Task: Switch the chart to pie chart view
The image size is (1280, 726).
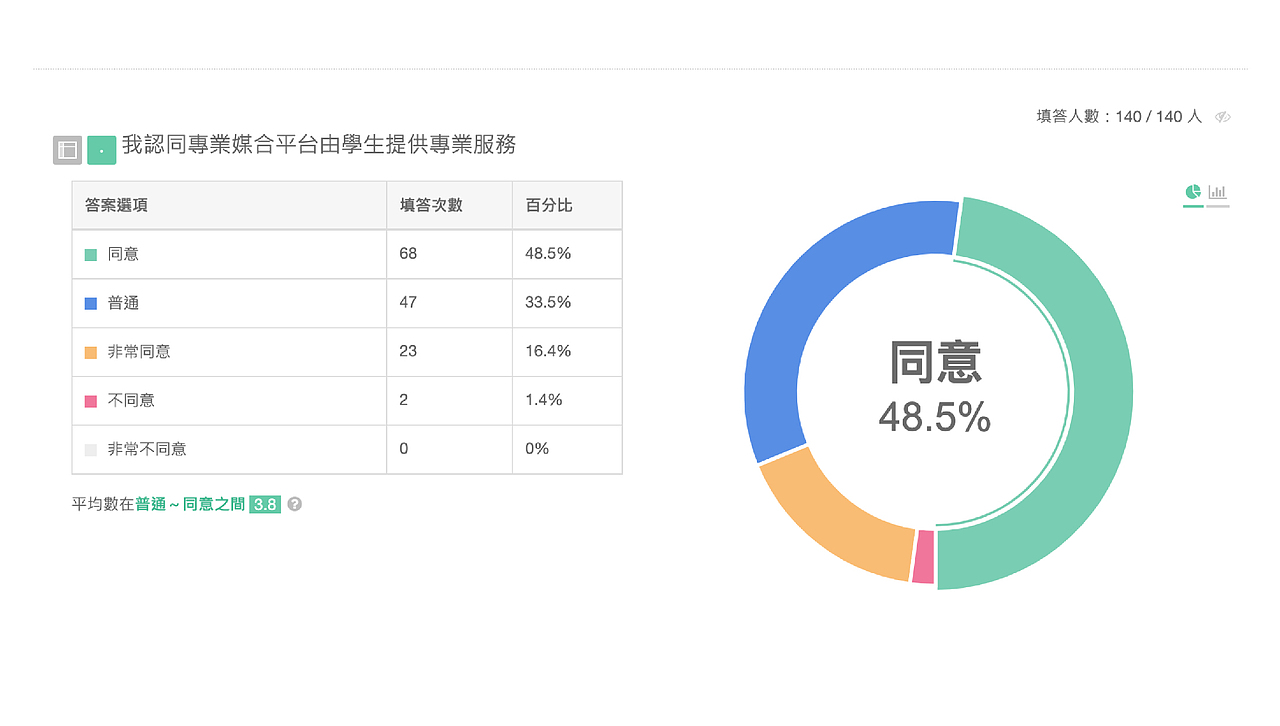Action: point(1192,191)
